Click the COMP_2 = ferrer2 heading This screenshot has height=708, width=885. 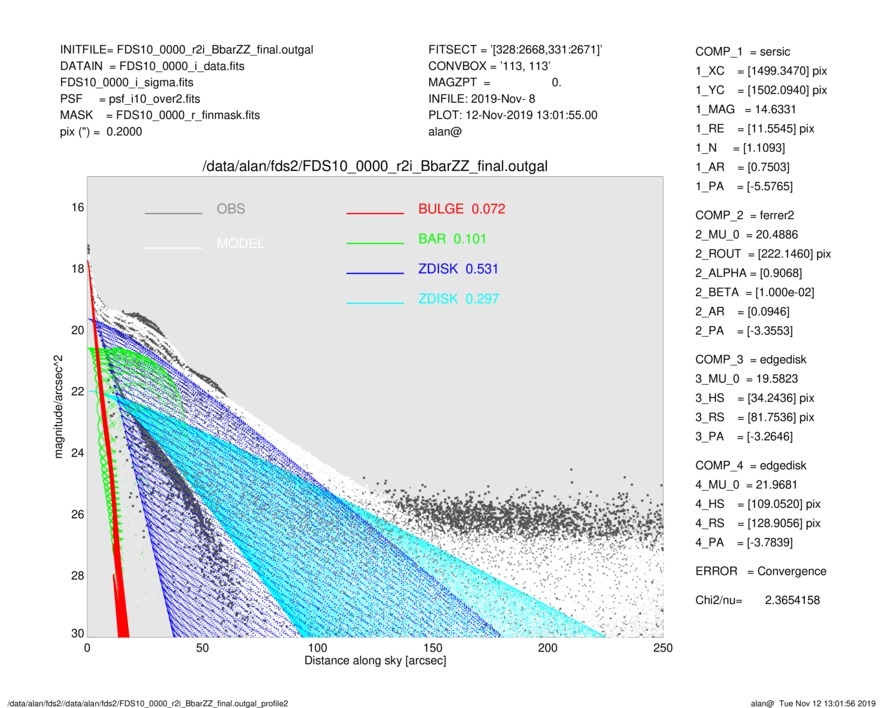coord(745,216)
